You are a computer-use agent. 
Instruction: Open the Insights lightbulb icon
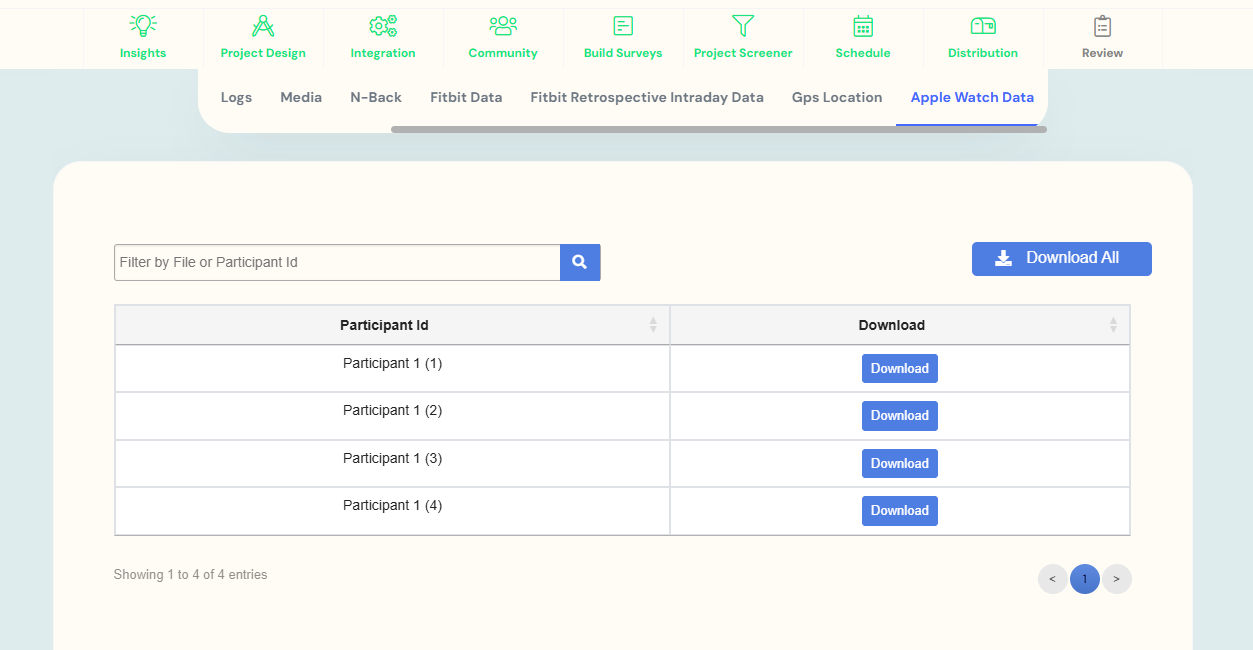point(143,26)
